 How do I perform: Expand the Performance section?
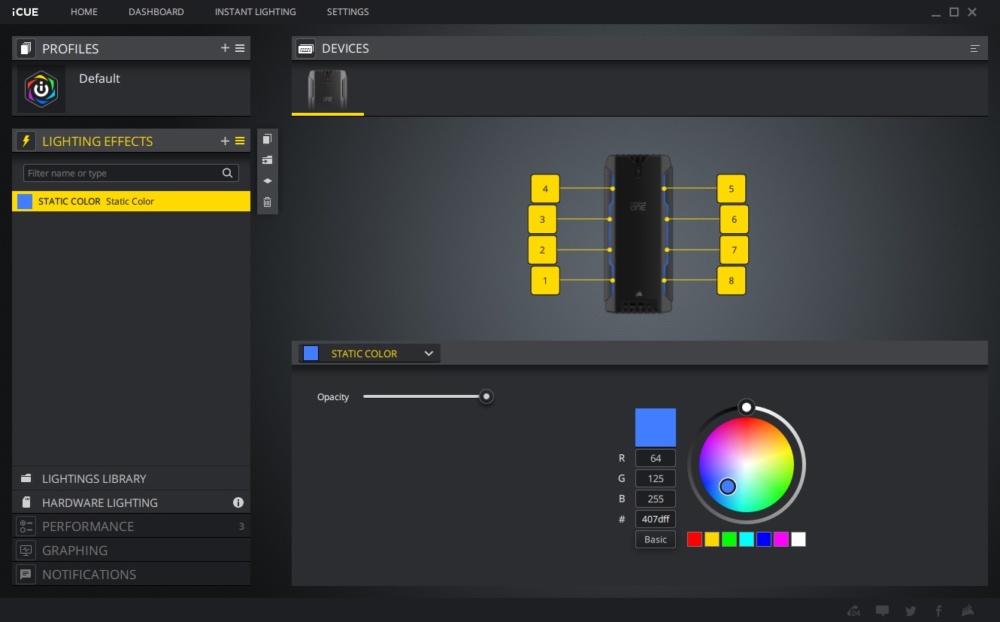tap(131, 526)
